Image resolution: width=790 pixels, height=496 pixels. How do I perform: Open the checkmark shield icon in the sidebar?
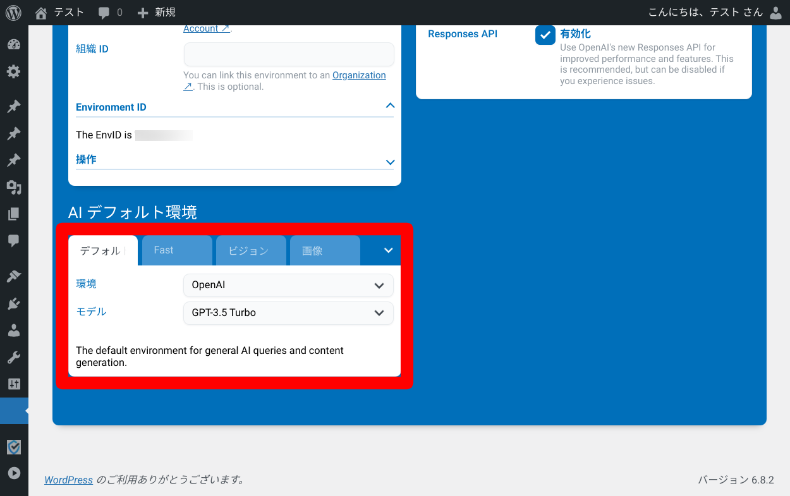point(14,447)
